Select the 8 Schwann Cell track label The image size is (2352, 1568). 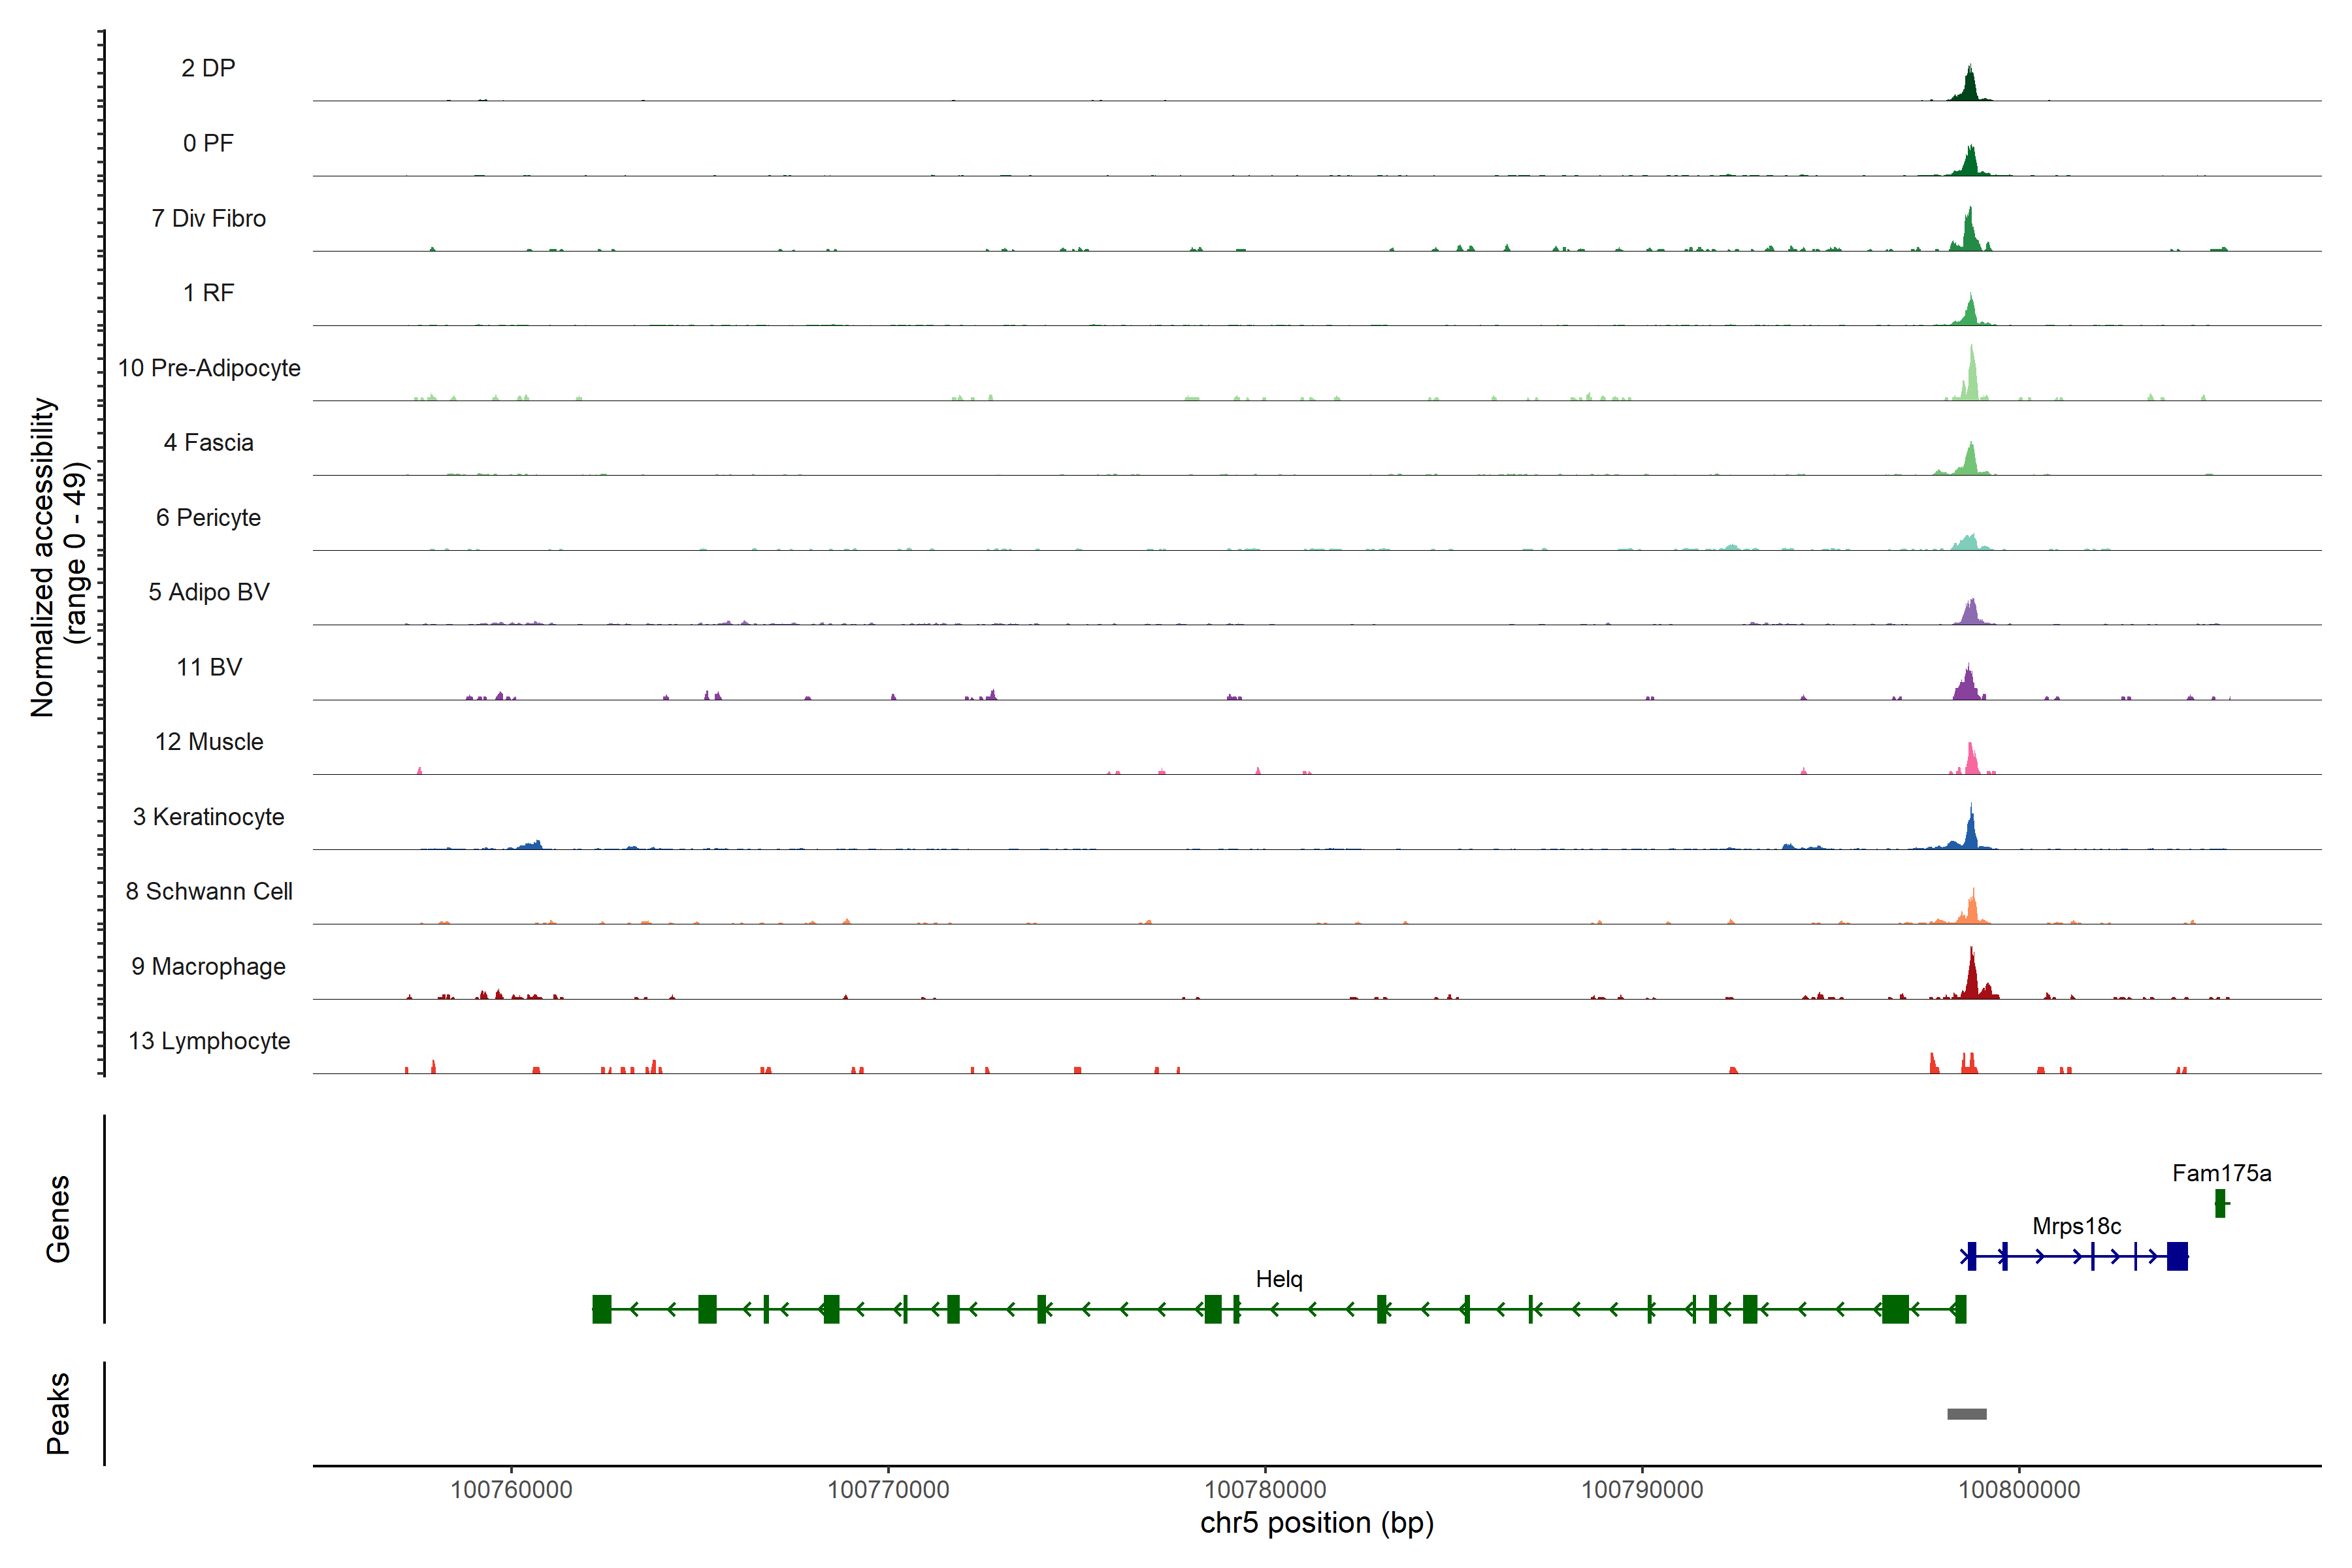click(x=209, y=891)
